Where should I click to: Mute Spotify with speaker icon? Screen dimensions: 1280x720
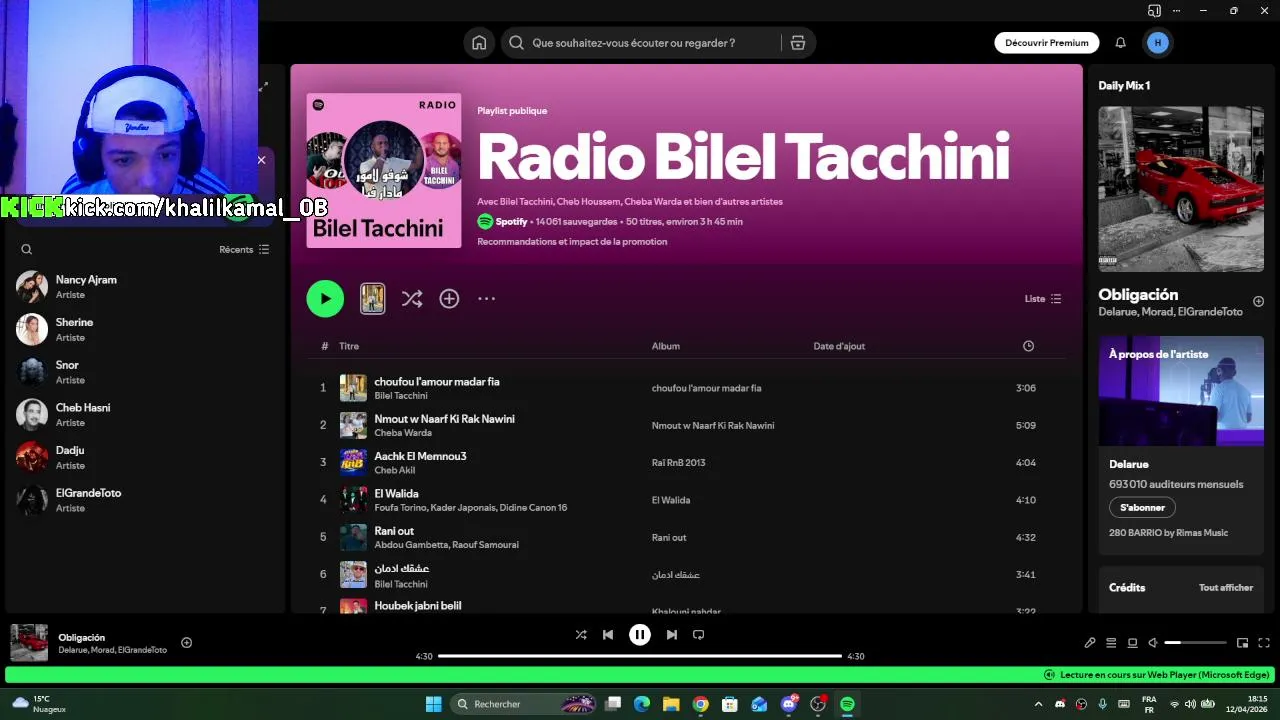(1153, 643)
